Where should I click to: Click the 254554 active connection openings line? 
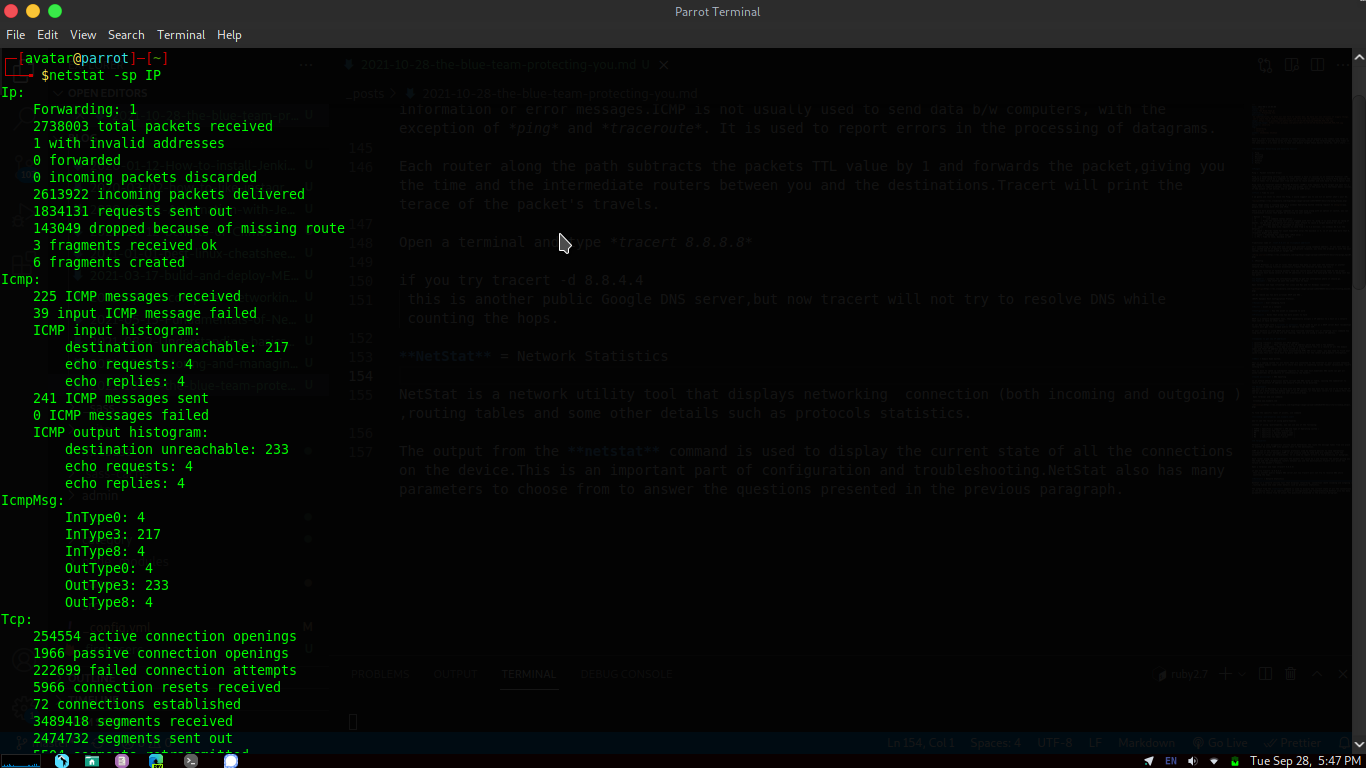coord(165,636)
